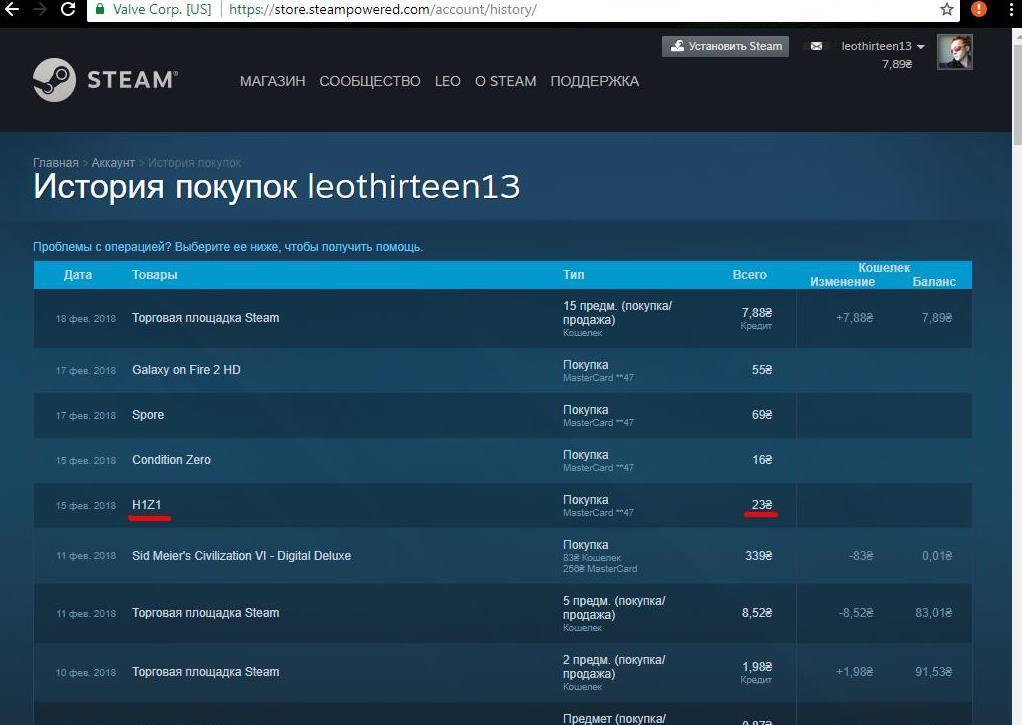Bookmark this page with the star icon
The width and height of the screenshot is (1022, 725).
point(946,10)
